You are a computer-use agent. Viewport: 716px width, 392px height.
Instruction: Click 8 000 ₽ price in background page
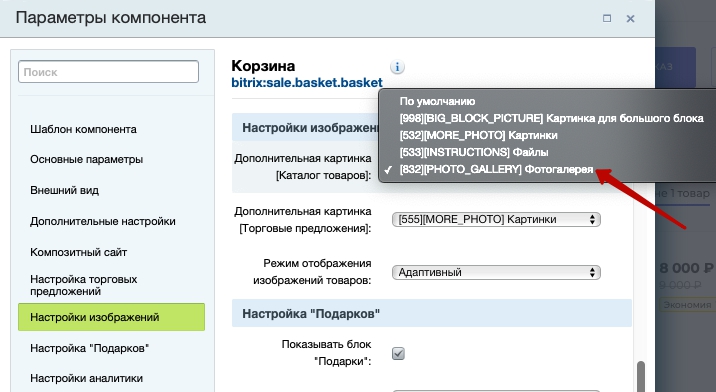click(x=686, y=268)
